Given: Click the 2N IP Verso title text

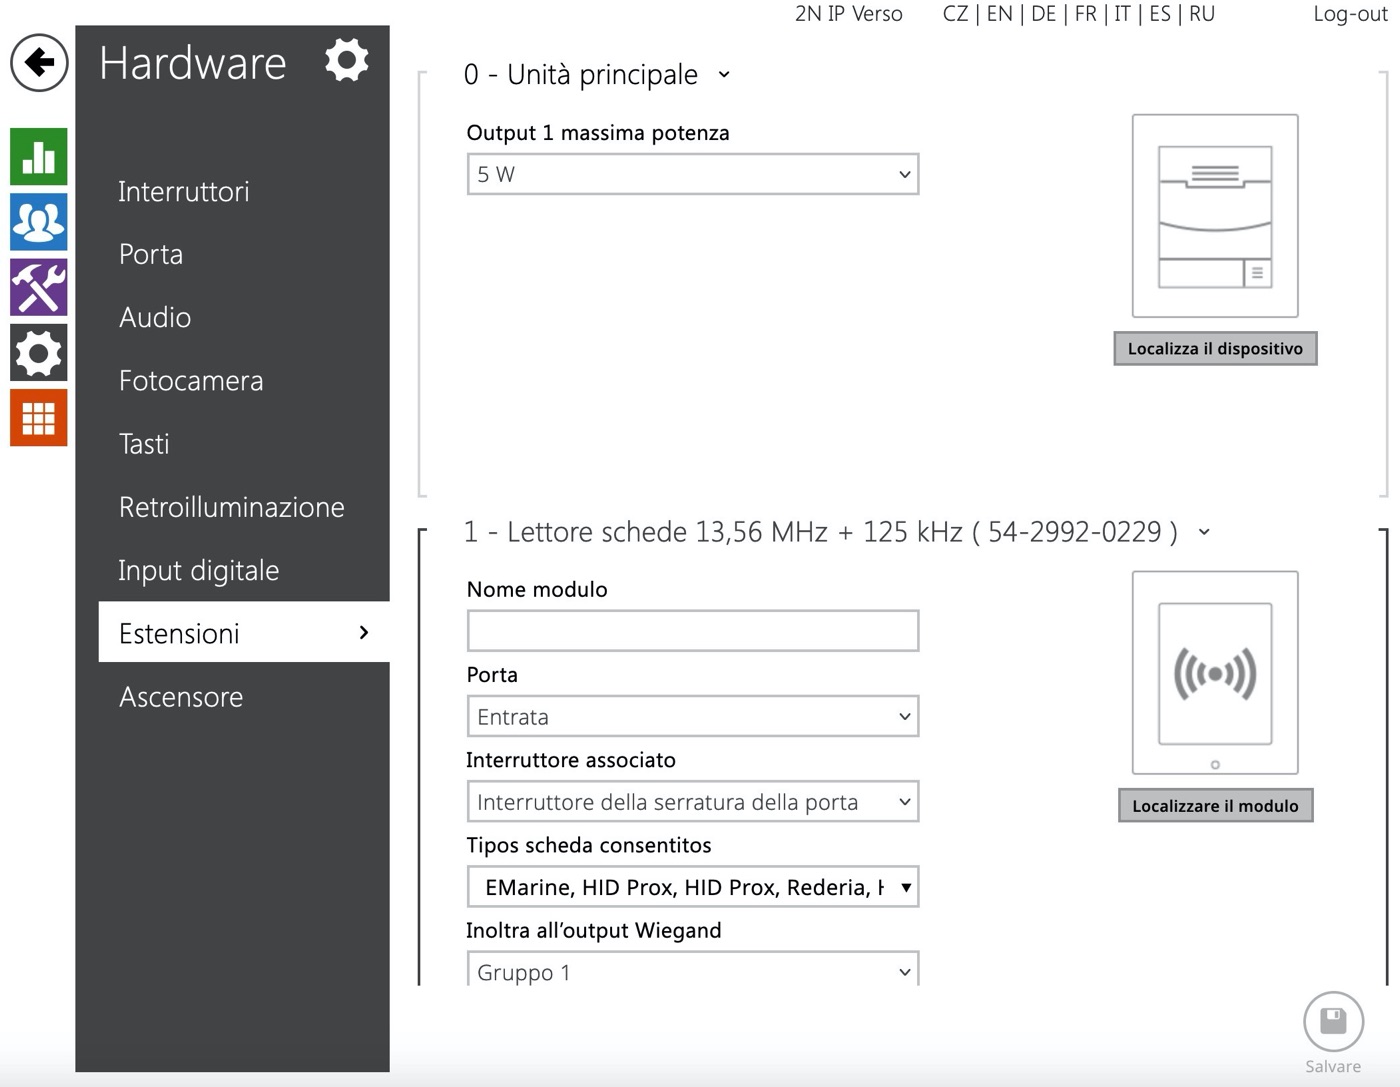Looking at the screenshot, I should 849,14.
